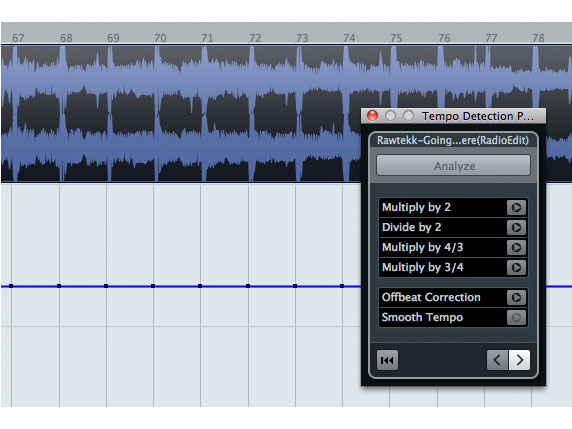Screen dimensions: 572x429
Task: Click the Multiply by 2 label text
Action: [x=416, y=208]
